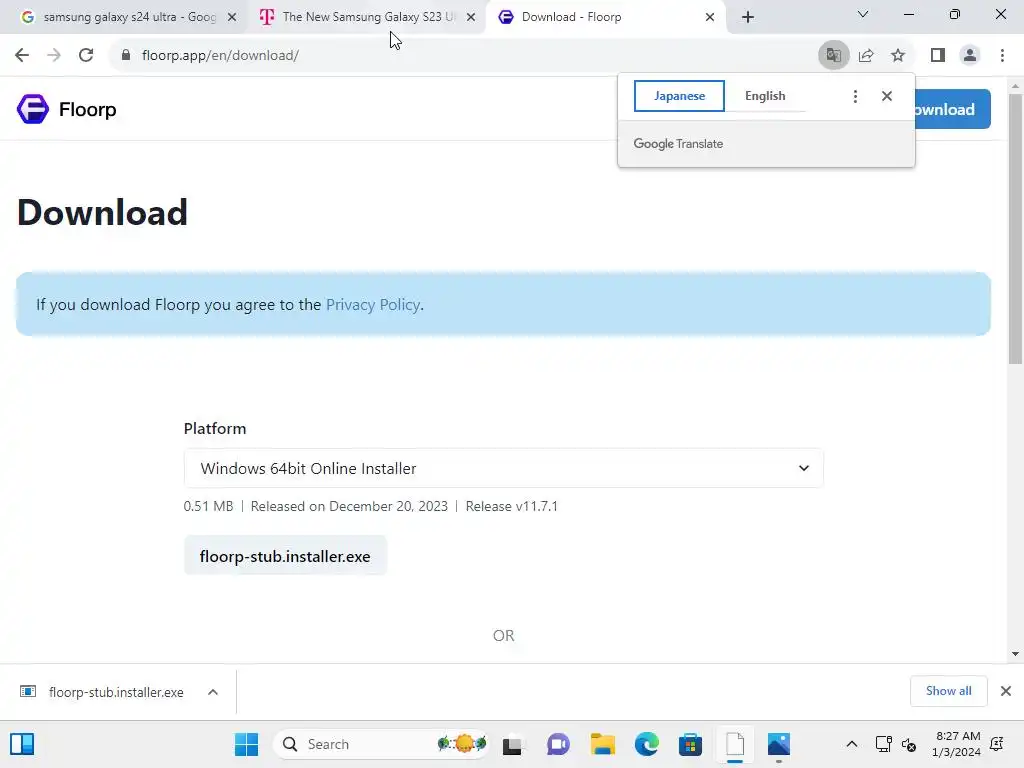Click the Release v11.7.1 text
The image size is (1024, 768).
tap(511, 506)
